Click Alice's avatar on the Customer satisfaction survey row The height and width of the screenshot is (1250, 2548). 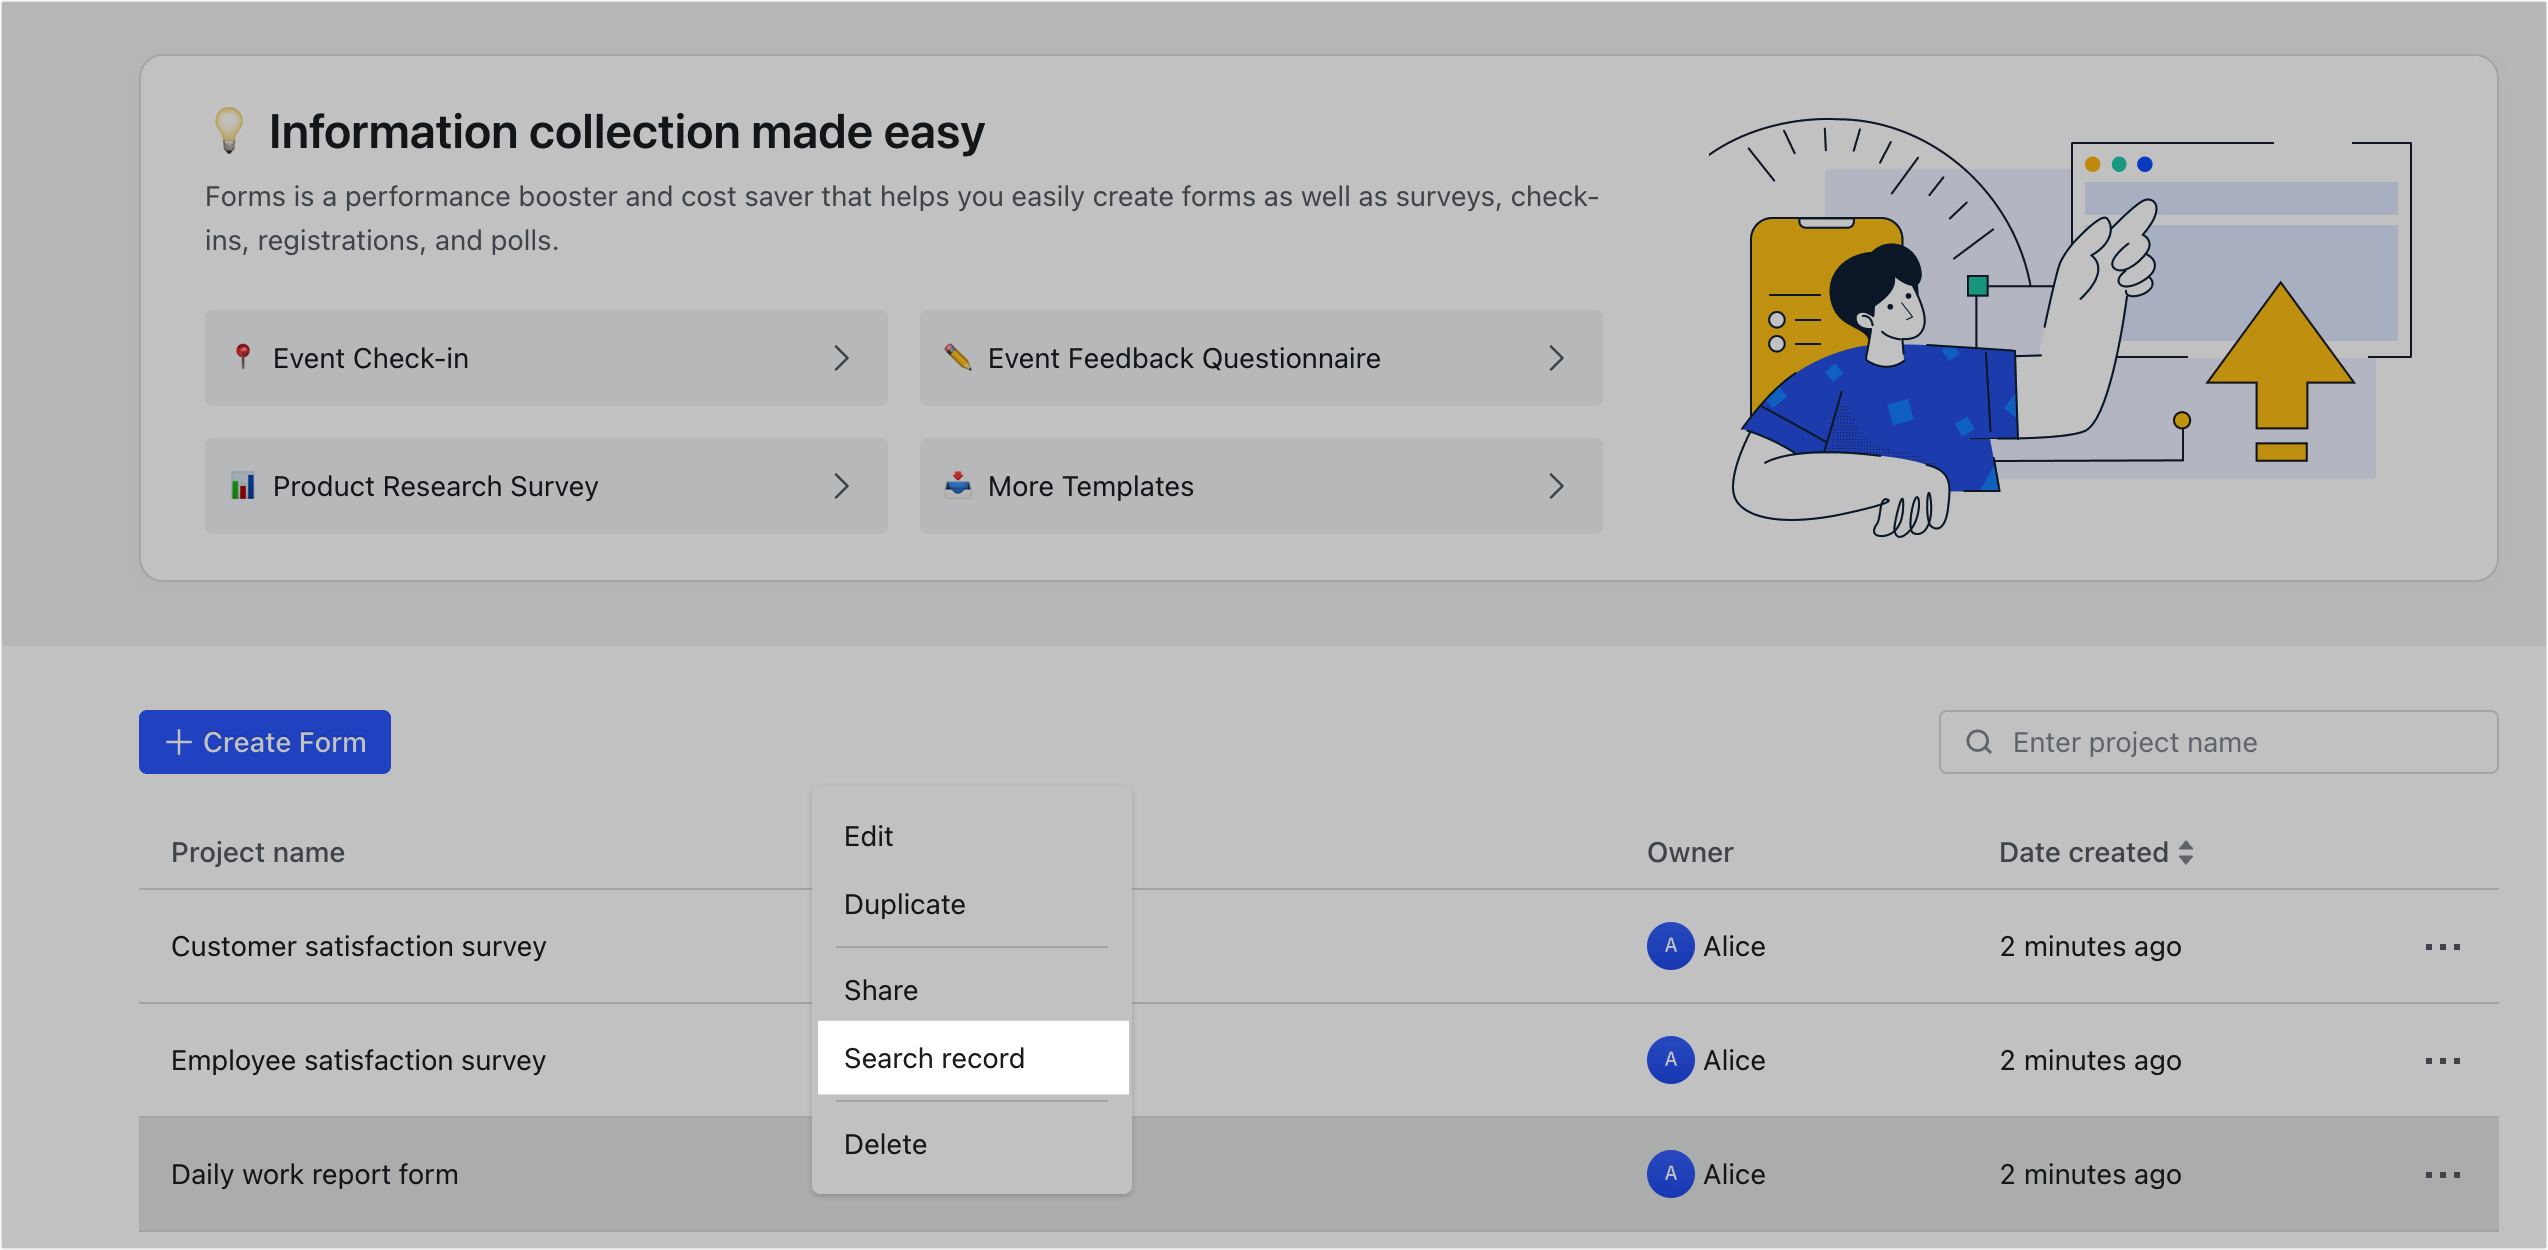point(1668,946)
